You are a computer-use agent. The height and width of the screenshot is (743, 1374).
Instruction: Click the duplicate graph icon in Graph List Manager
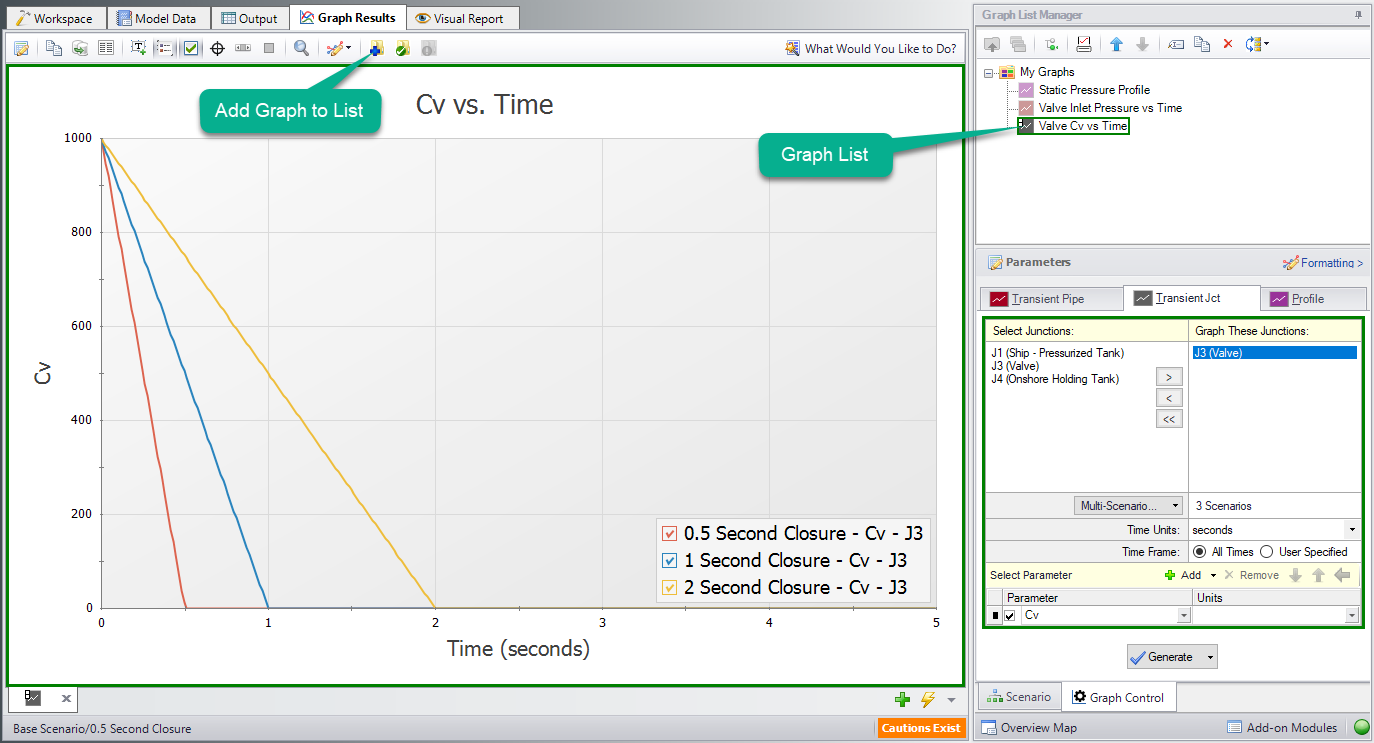(x=1202, y=43)
